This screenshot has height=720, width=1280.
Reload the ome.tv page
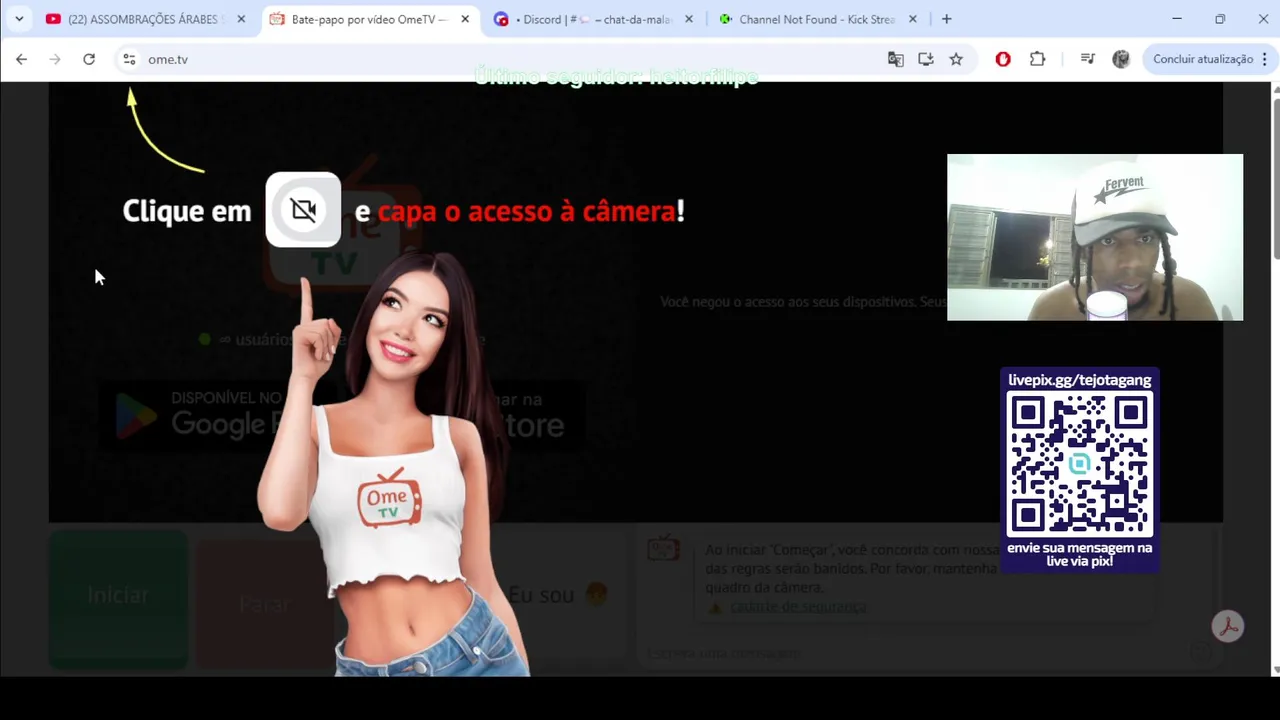89,59
